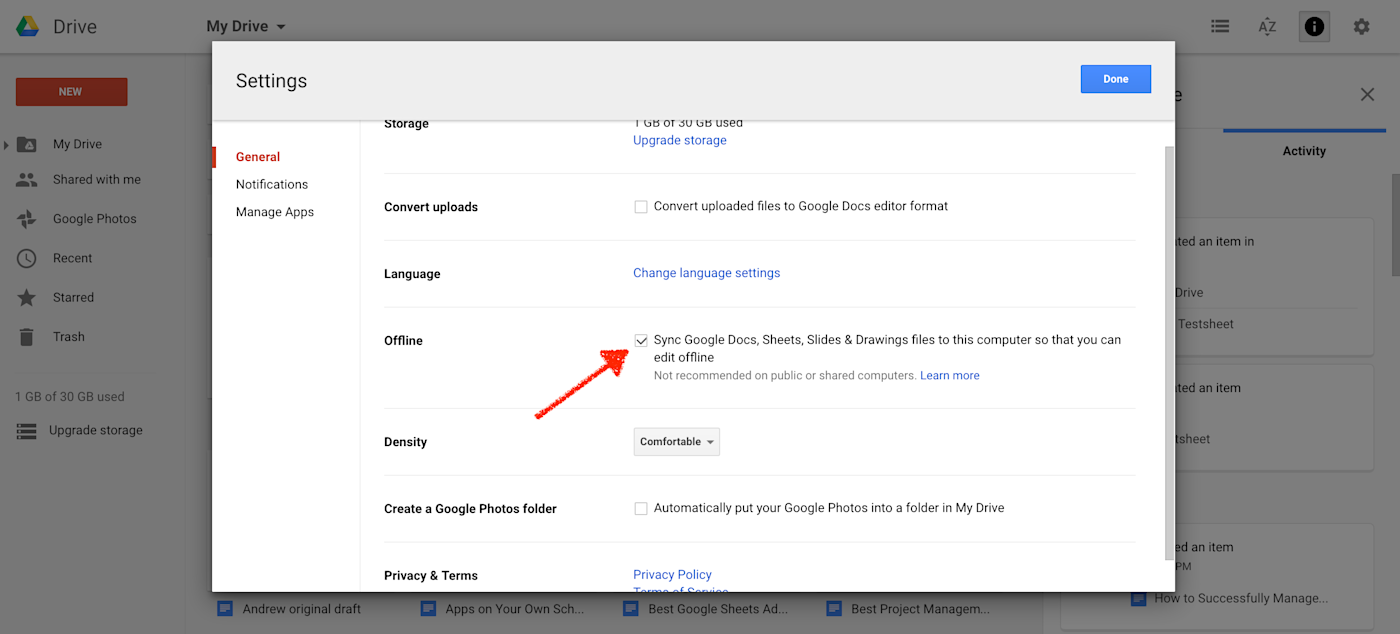Image resolution: width=1400 pixels, height=634 pixels.
Task: Switch to list view layout
Action: tap(1220, 26)
